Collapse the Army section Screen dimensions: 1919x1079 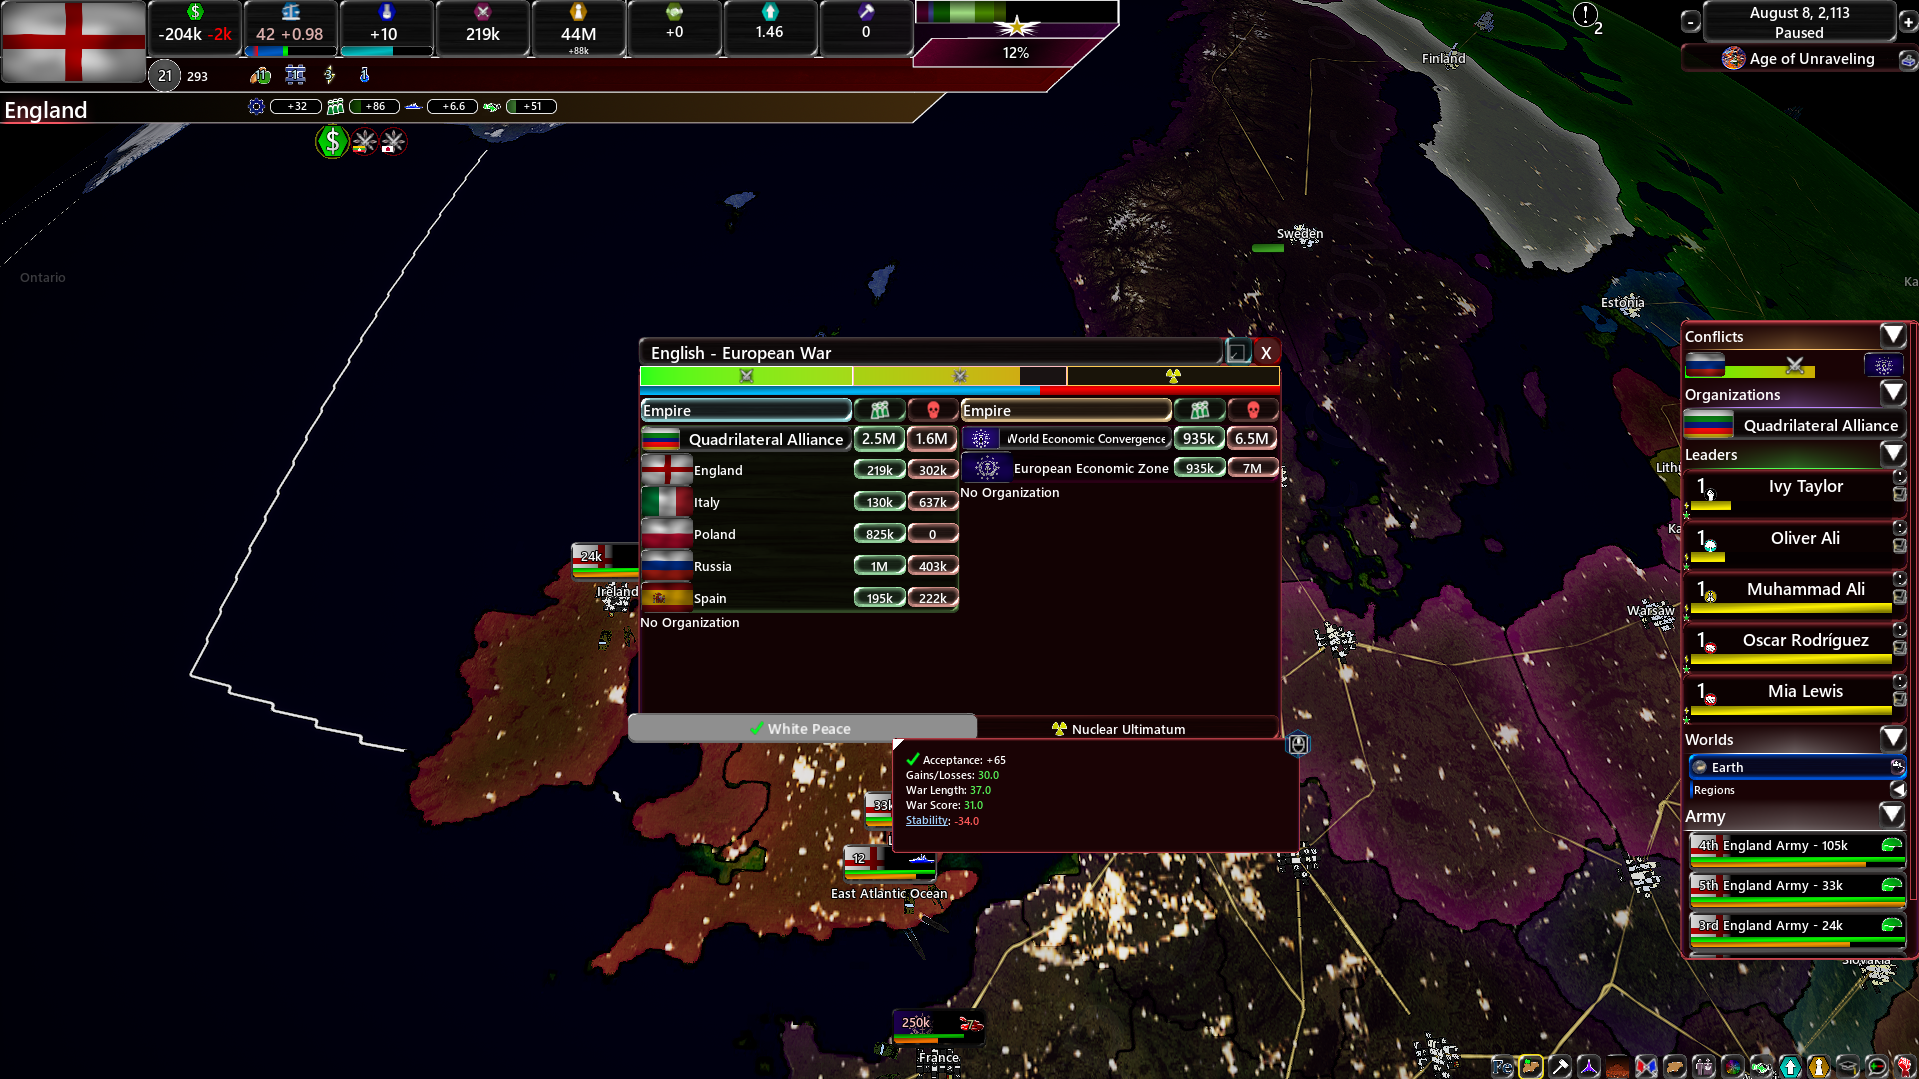pyautogui.click(x=1893, y=816)
